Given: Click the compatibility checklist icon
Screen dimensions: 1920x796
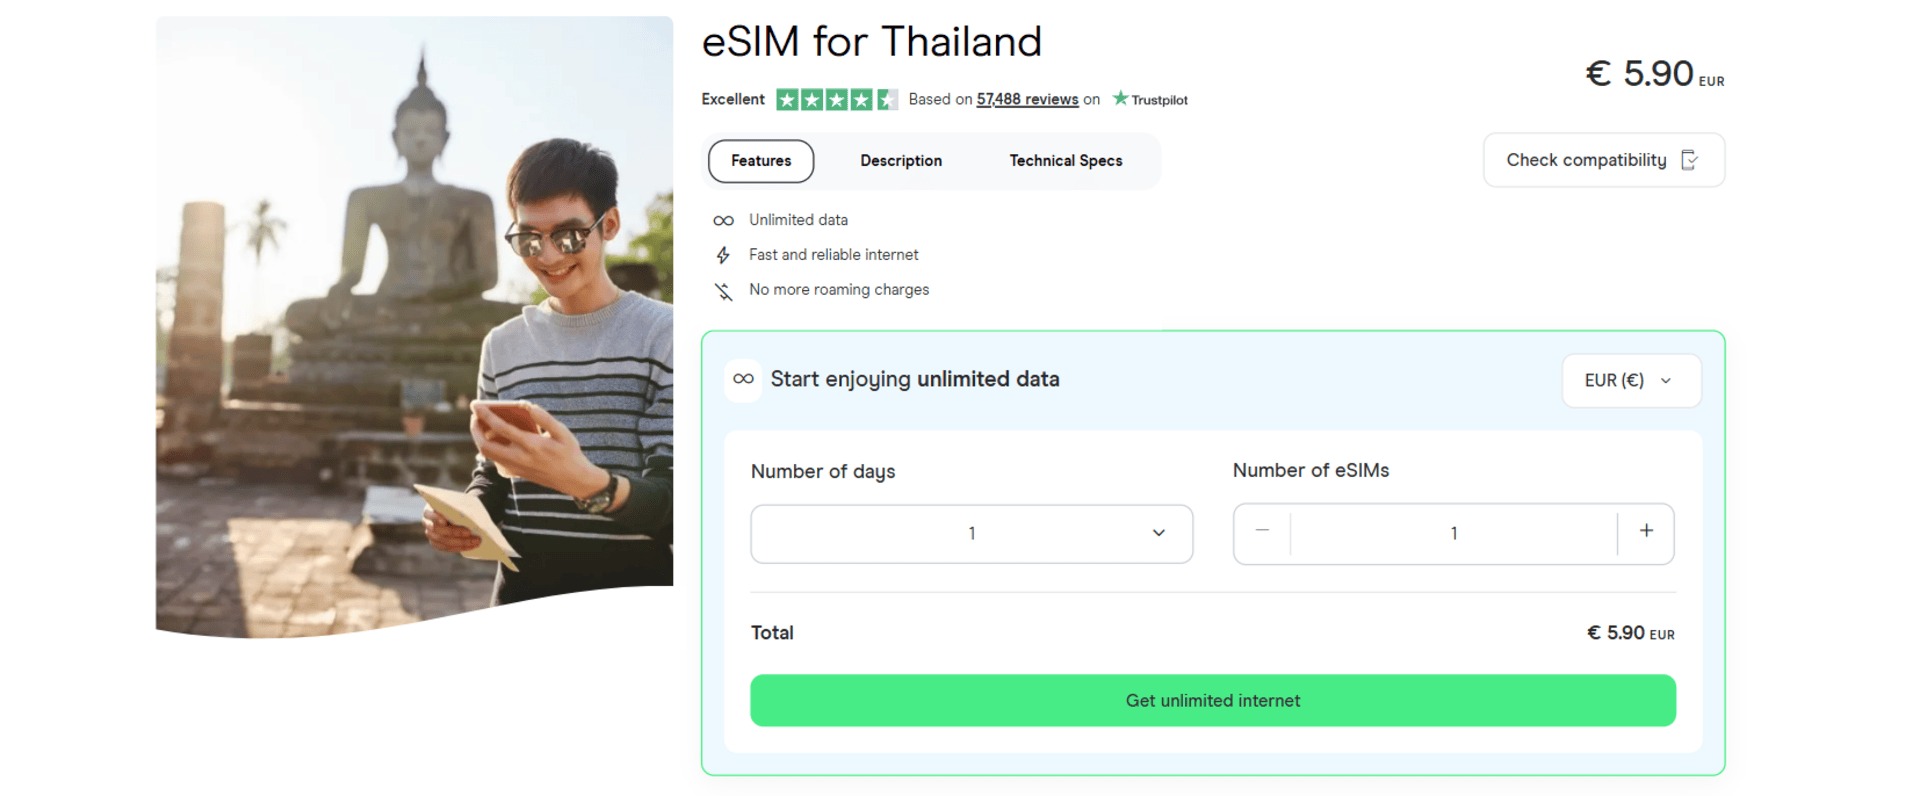Looking at the screenshot, I should point(1690,160).
